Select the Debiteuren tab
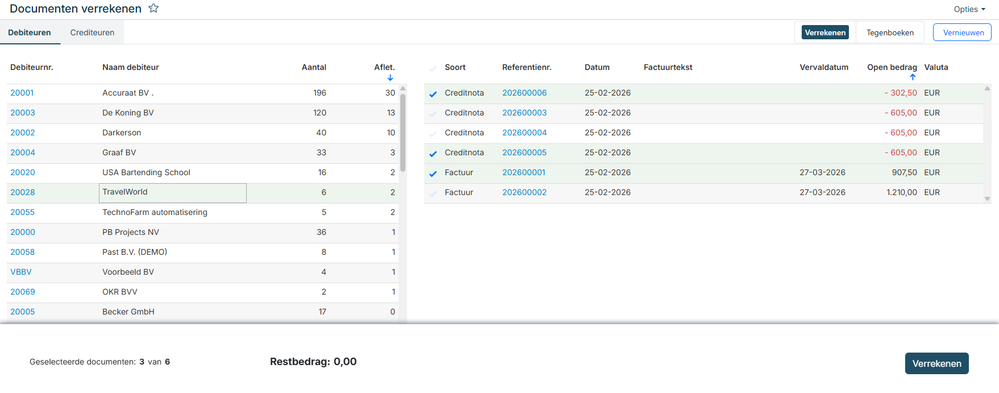 pos(29,32)
